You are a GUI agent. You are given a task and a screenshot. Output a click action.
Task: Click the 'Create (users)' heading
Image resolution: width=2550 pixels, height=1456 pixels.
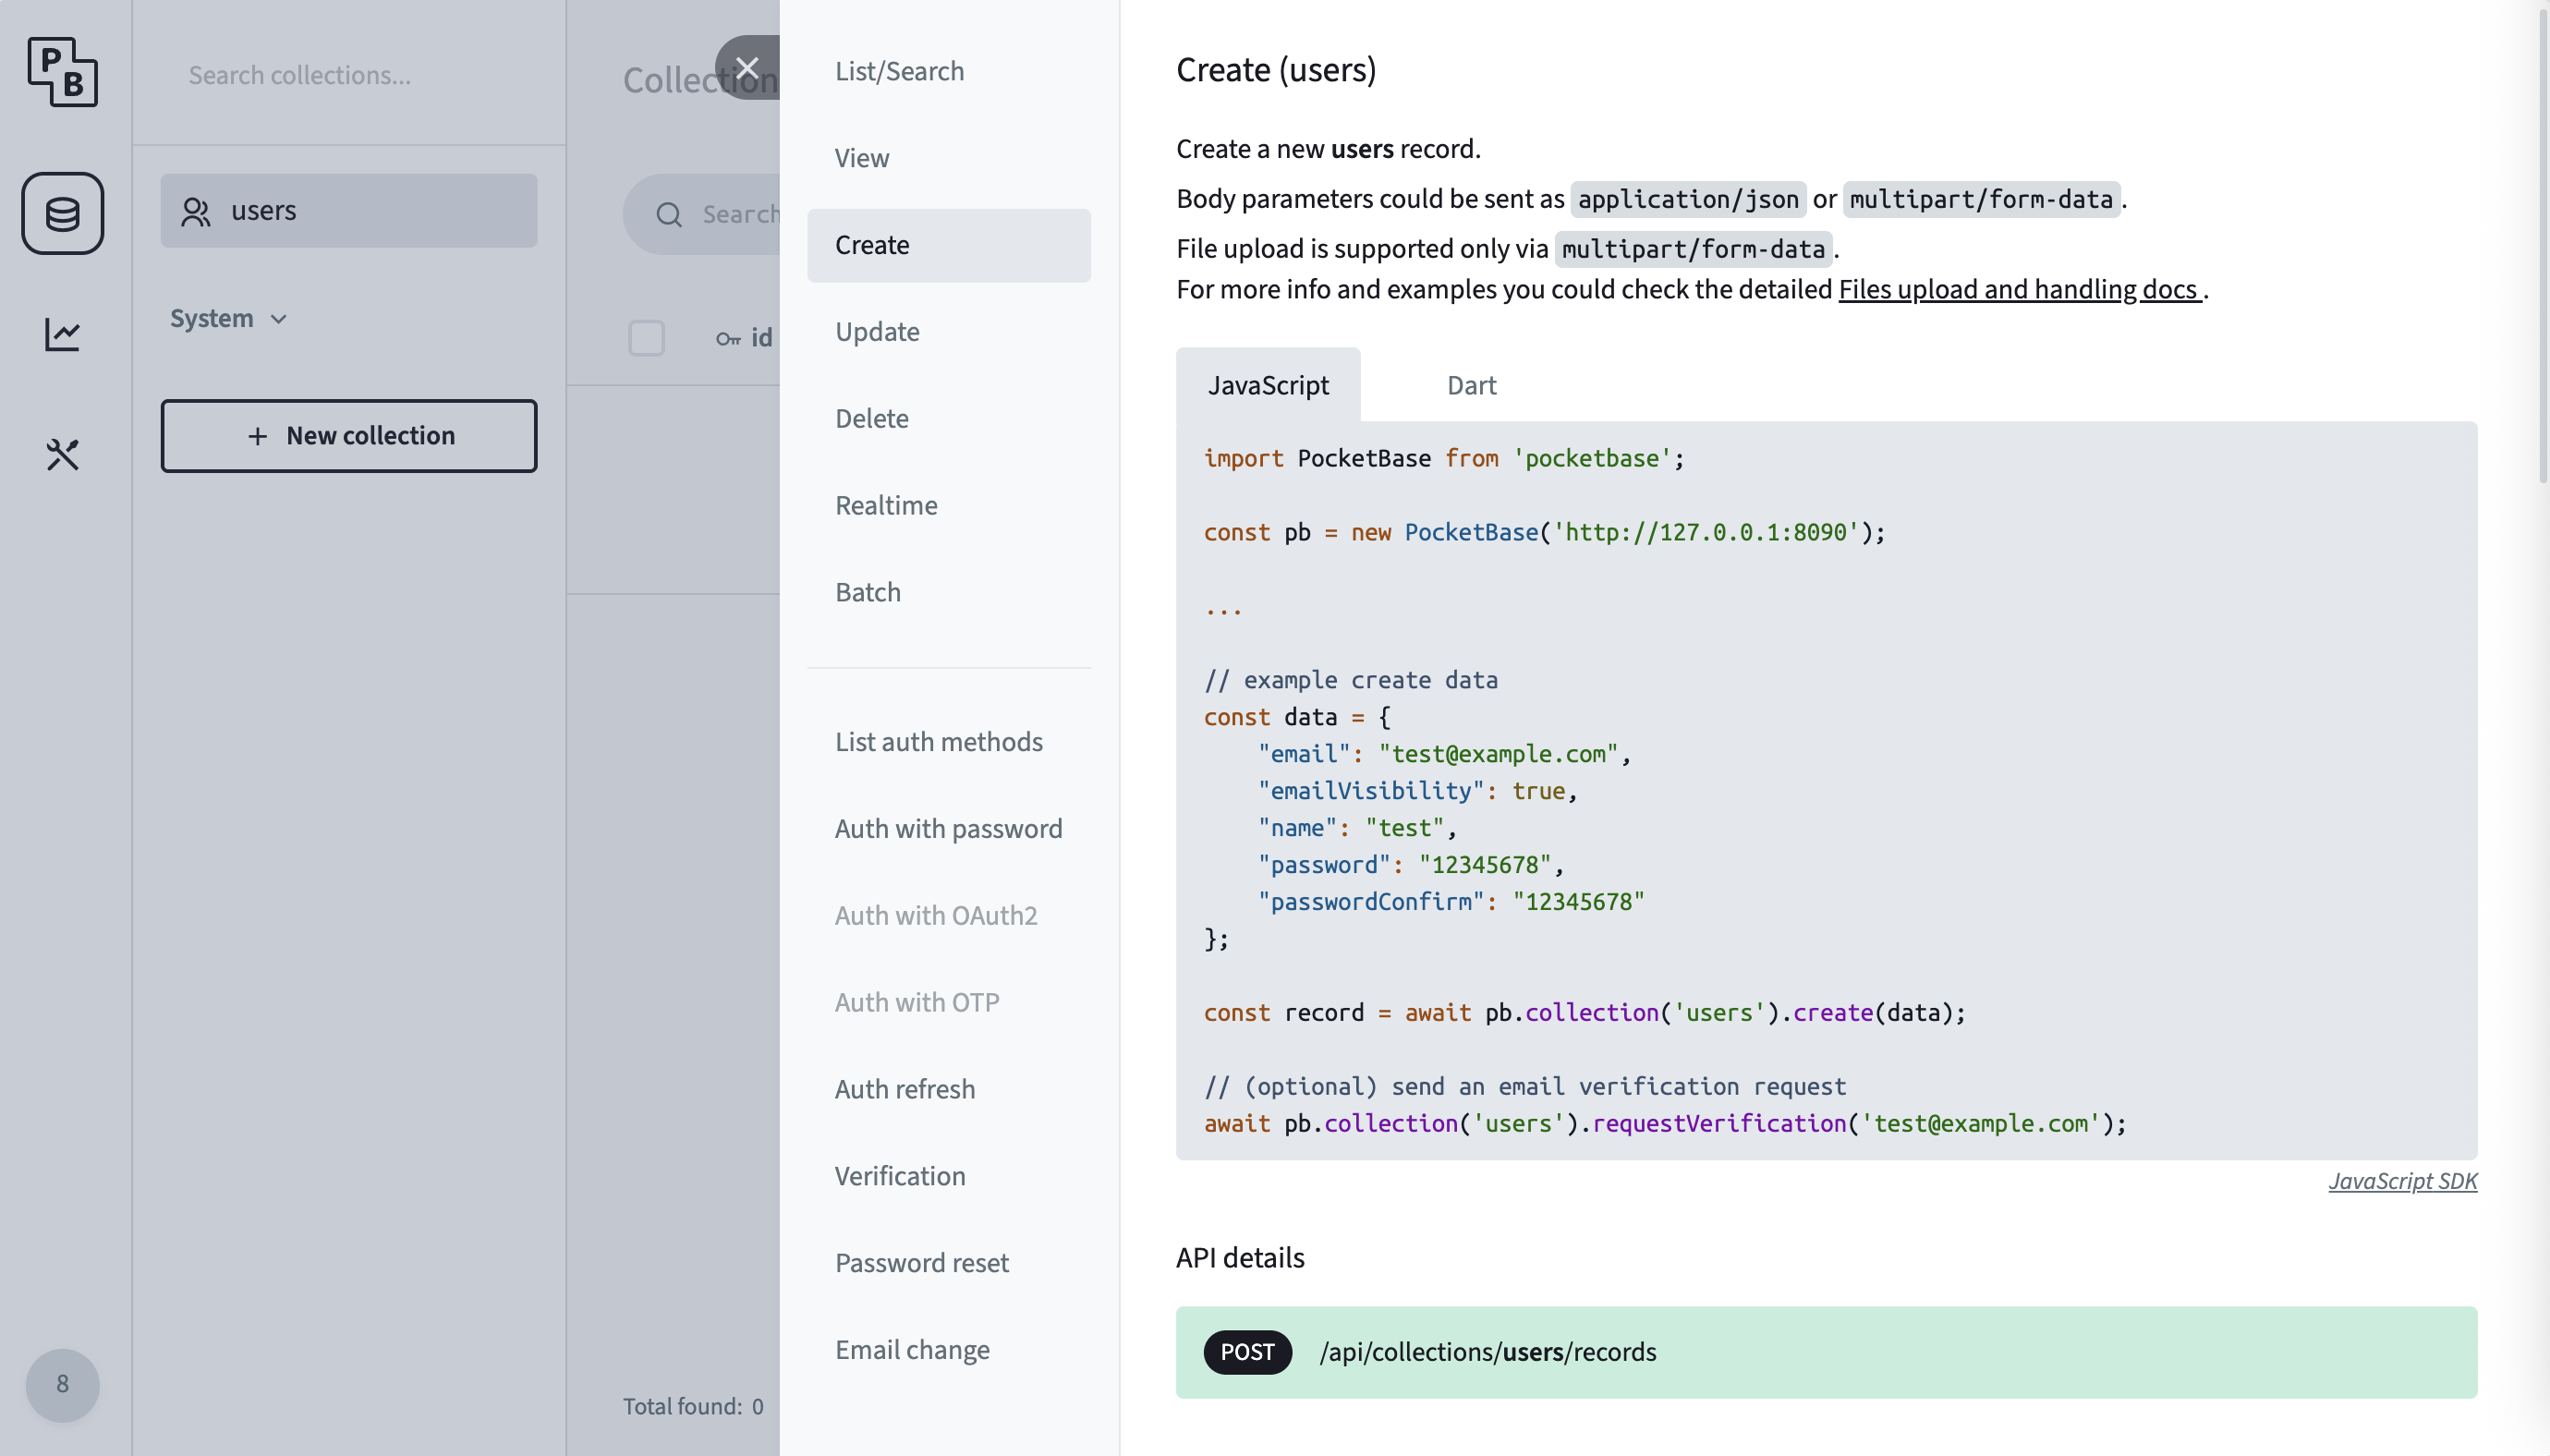(1276, 70)
